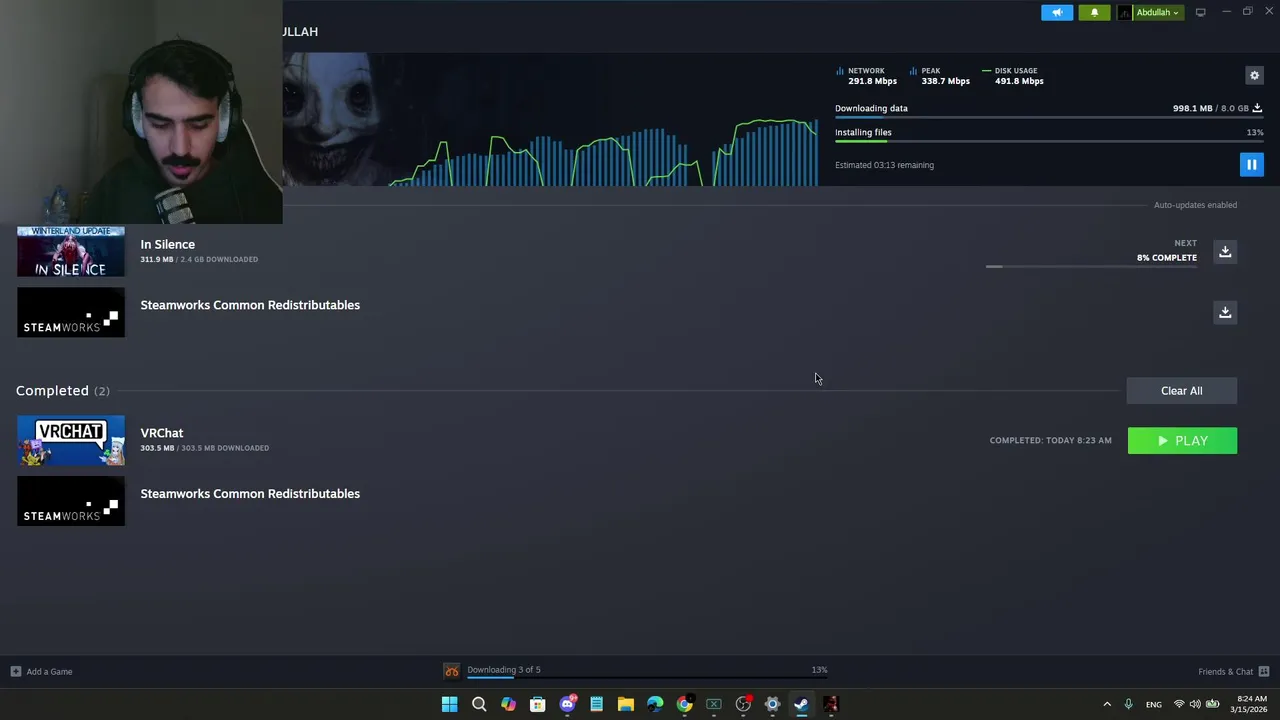1280x720 pixels.
Task: Open the clock showing 8:24 AM
Action: click(x=1248, y=704)
